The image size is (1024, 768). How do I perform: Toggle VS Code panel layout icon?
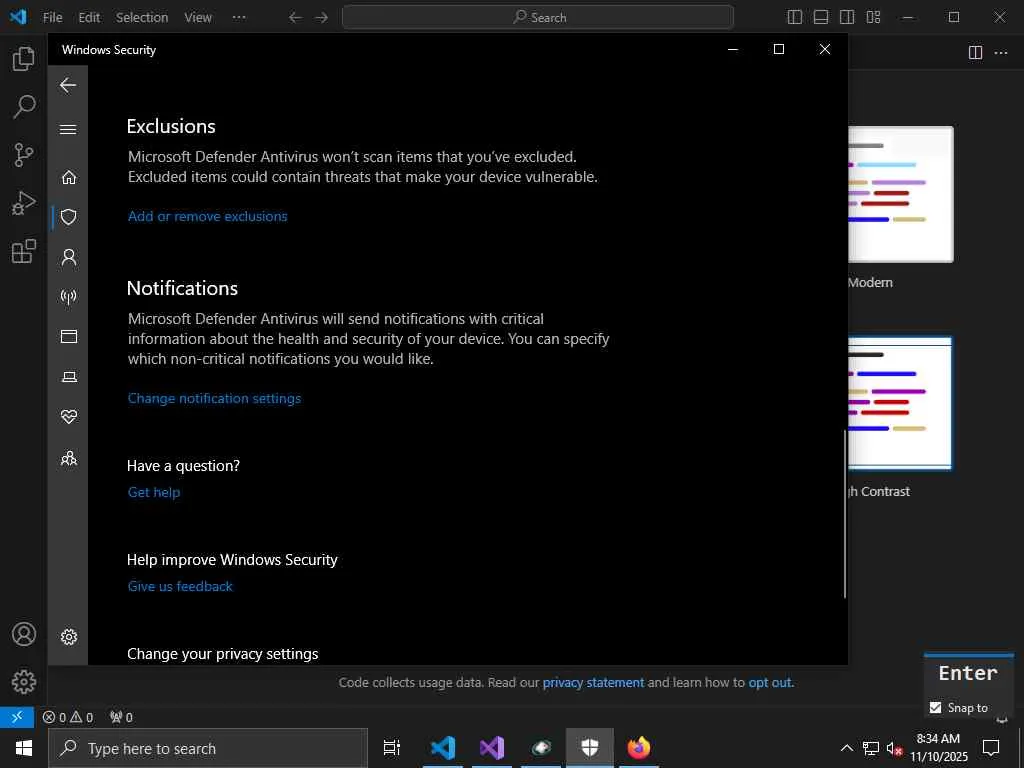click(x=821, y=18)
